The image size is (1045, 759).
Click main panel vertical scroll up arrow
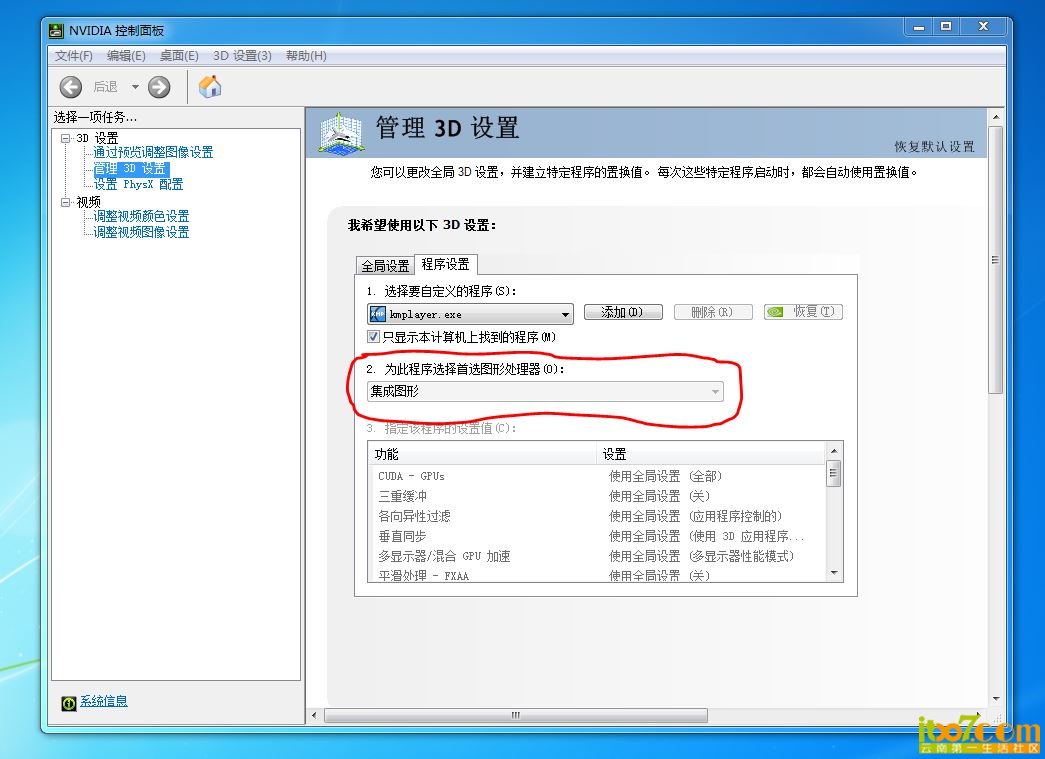click(x=996, y=117)
